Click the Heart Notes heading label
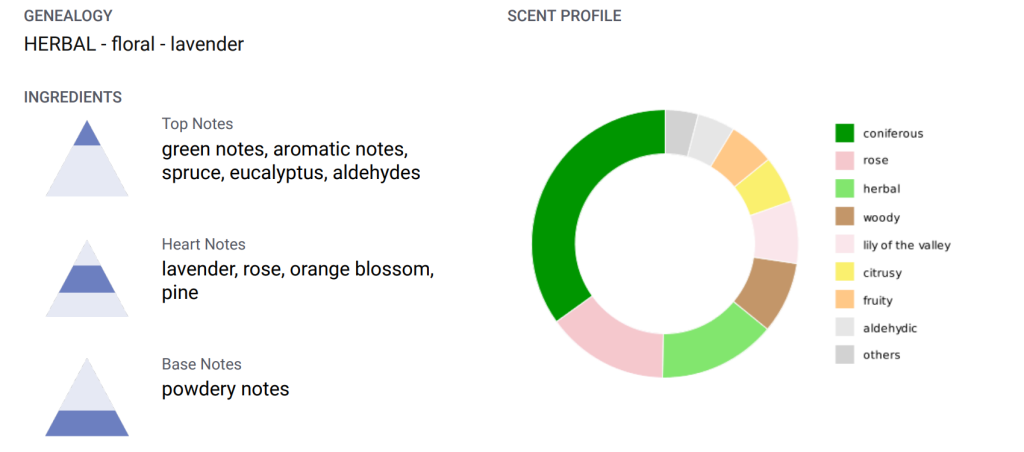This screenshot has height=452, width=1024. point(203,244)
